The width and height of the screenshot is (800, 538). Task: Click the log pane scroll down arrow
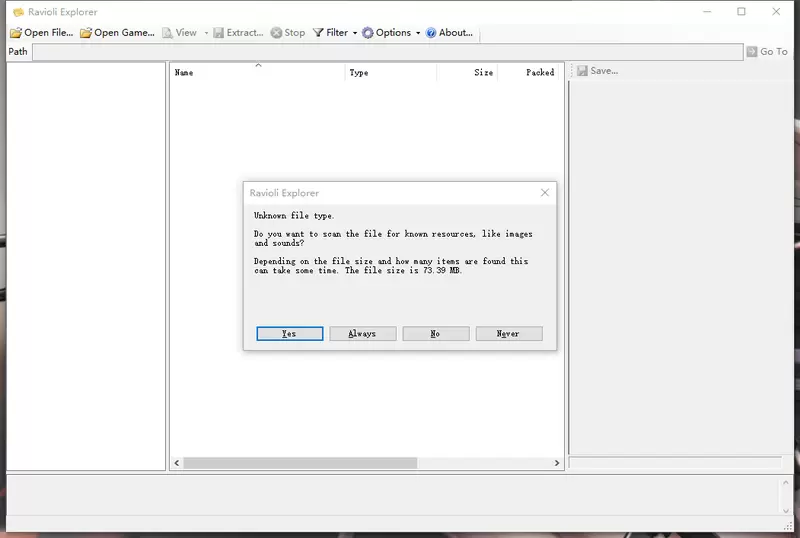click(x=786, y=510)
